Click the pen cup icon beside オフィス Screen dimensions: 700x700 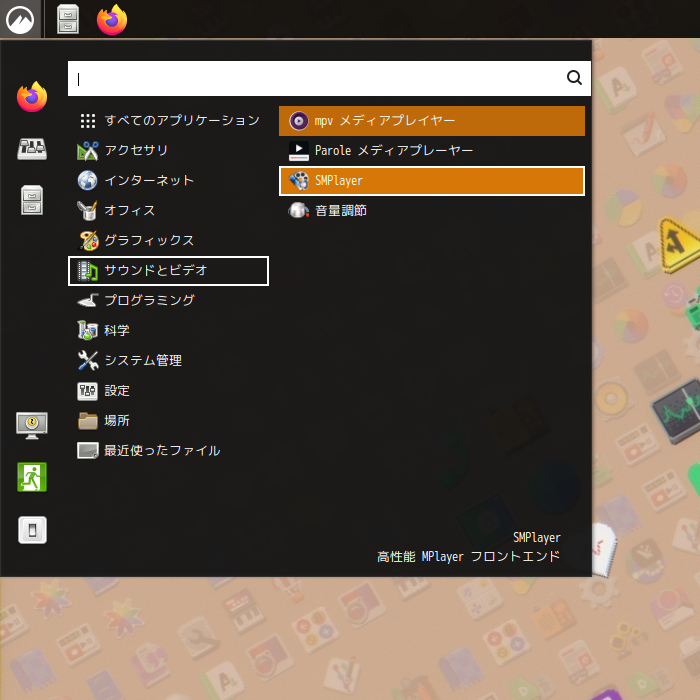click(88, 210)
